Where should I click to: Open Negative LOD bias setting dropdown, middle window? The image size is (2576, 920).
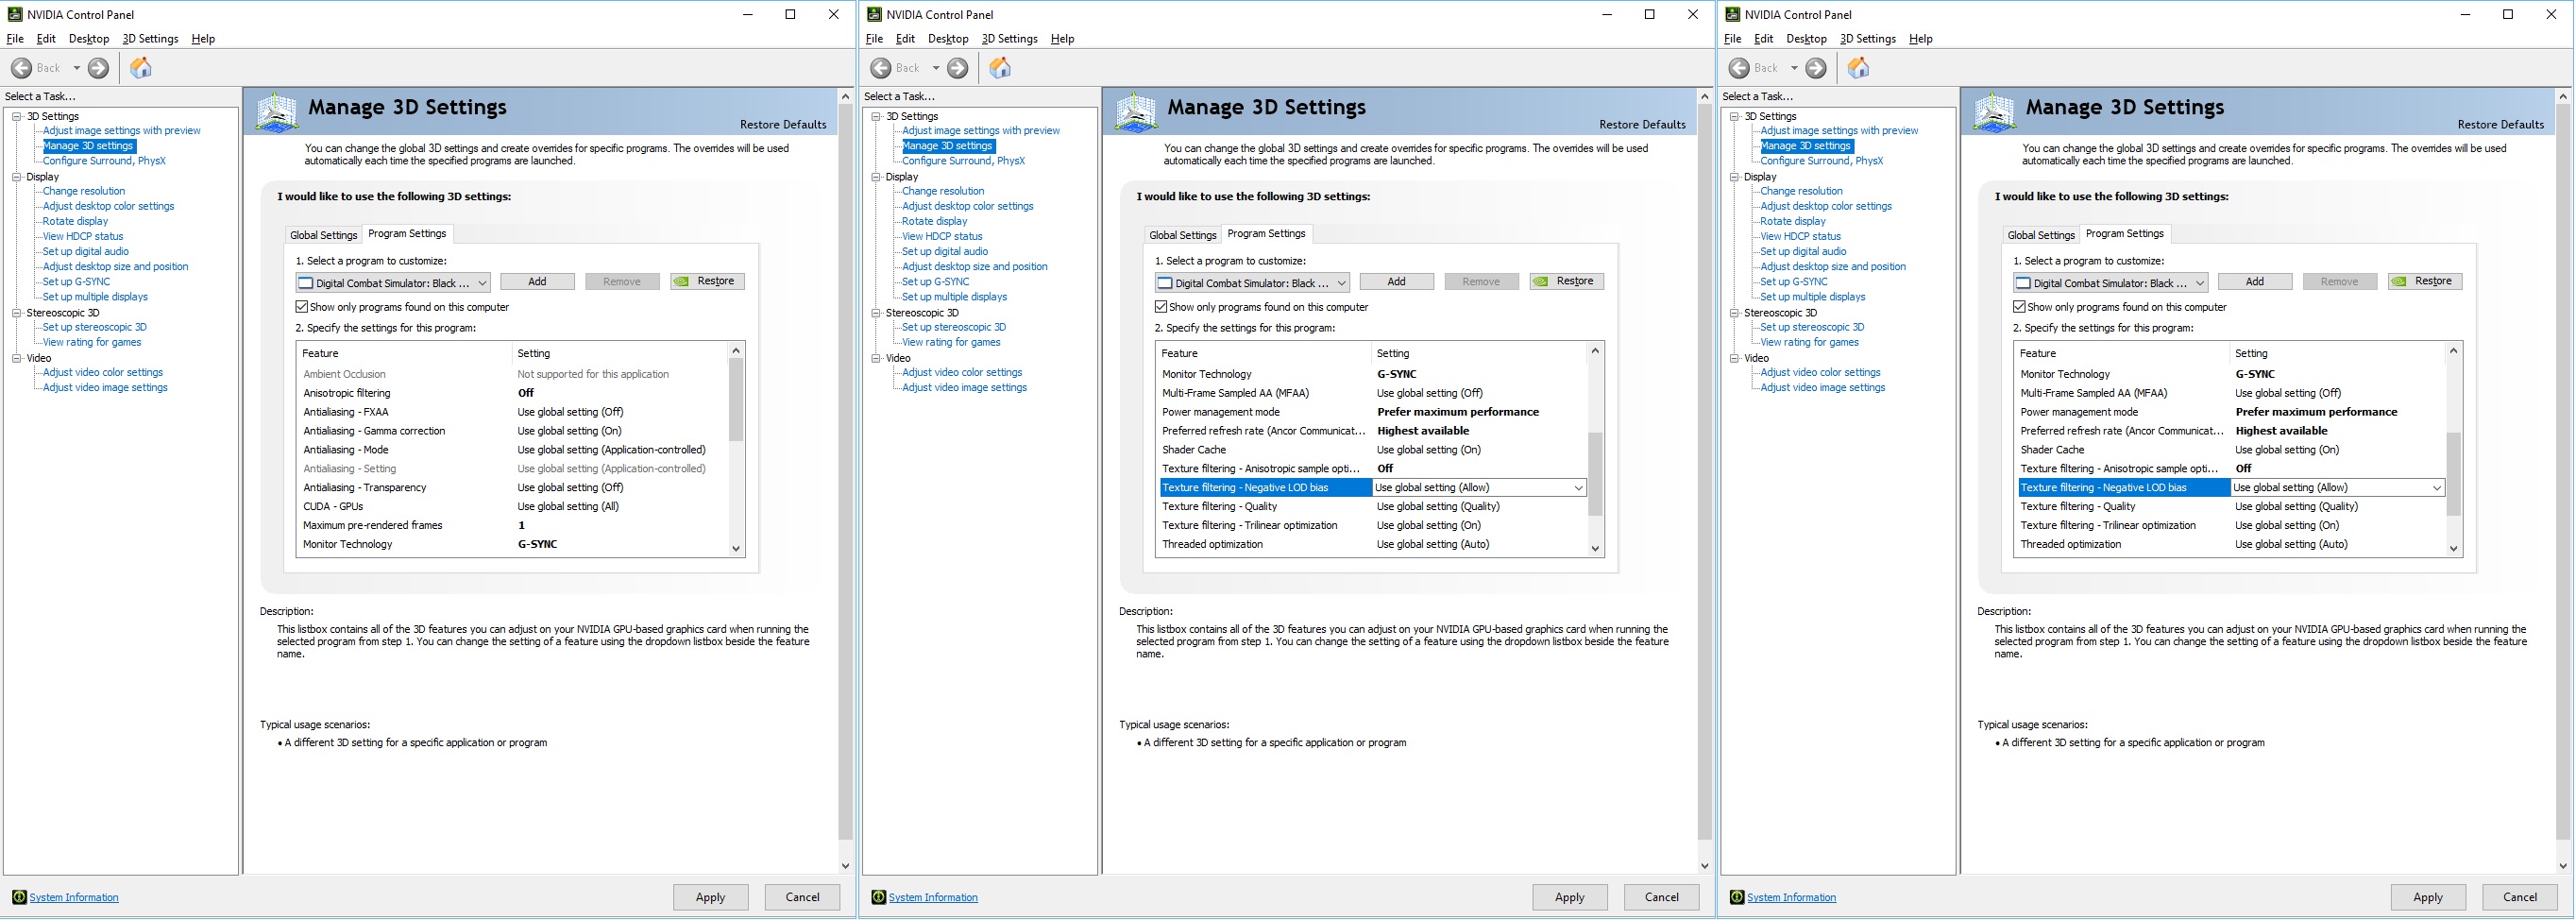1578,488
